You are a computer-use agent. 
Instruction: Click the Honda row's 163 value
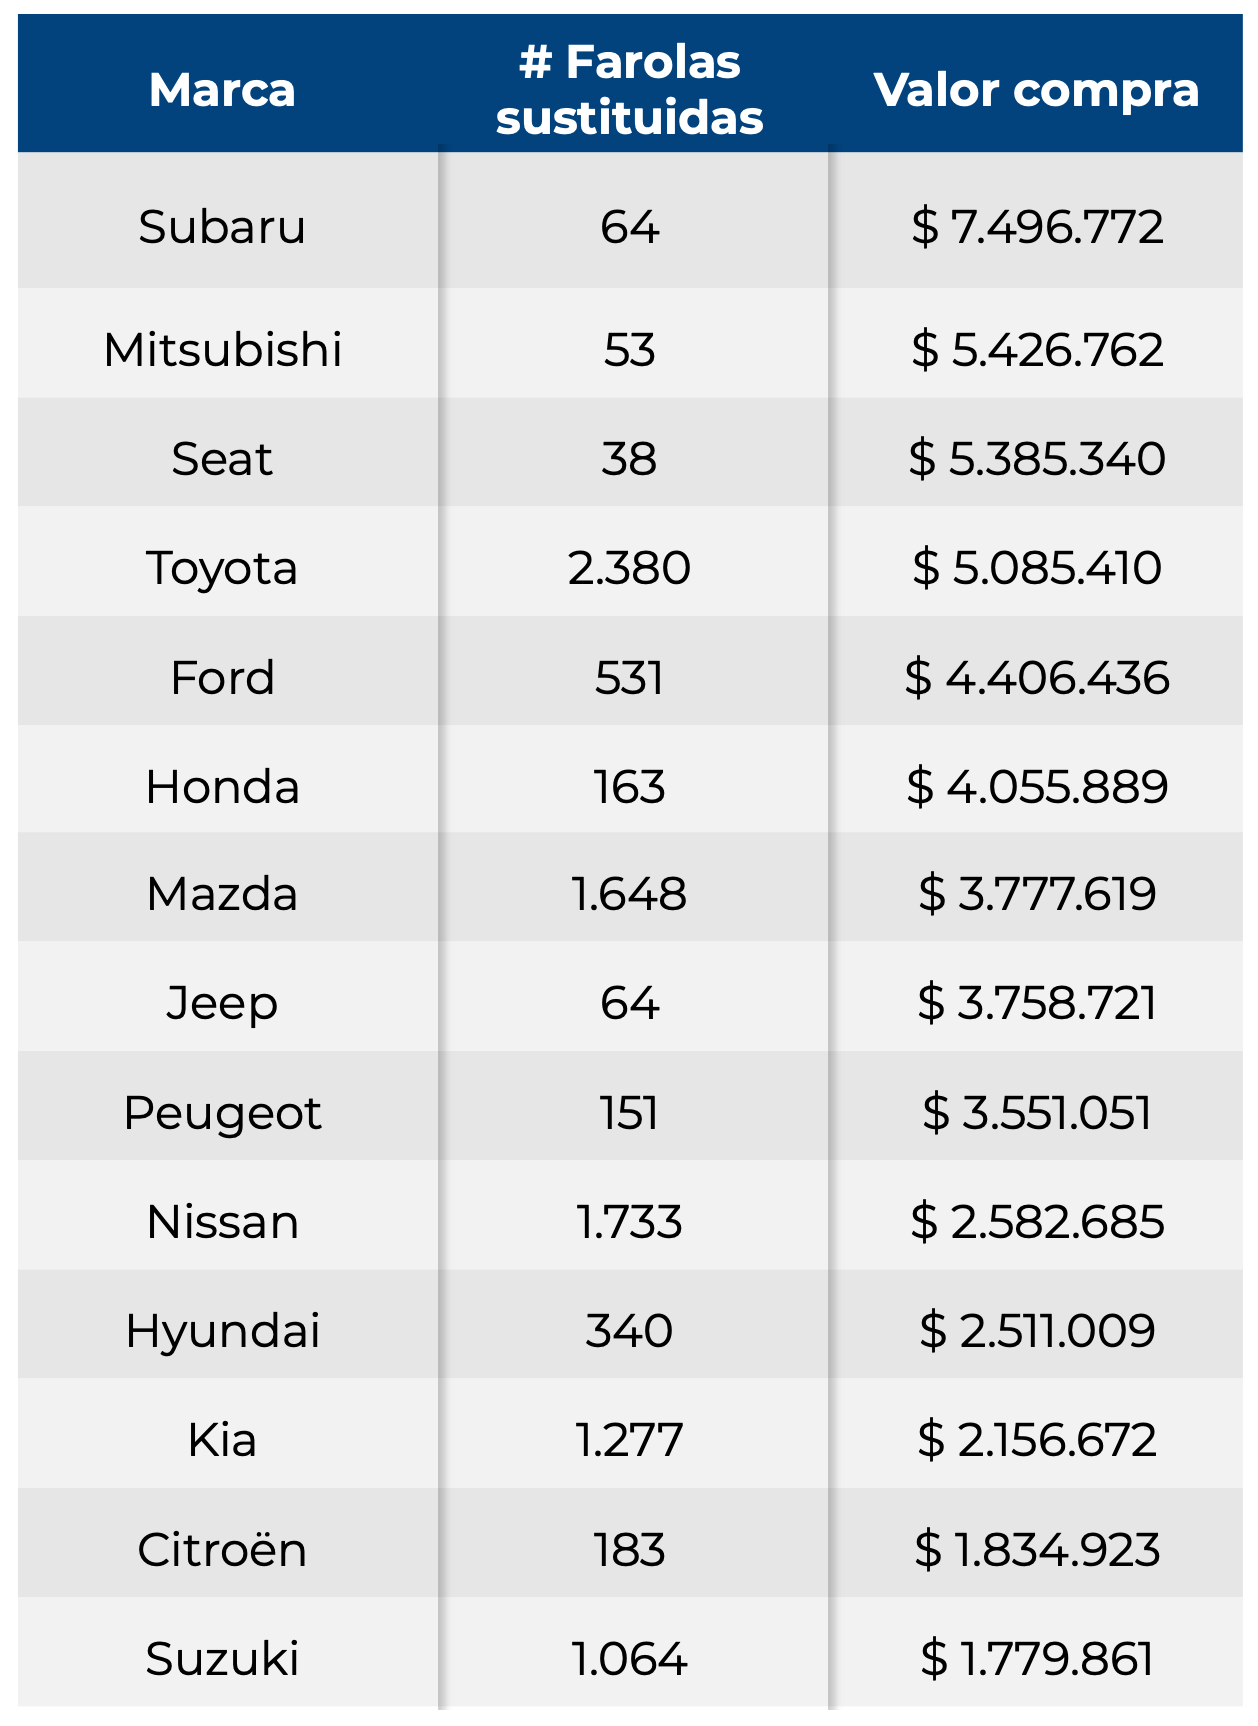click(629, 787)
